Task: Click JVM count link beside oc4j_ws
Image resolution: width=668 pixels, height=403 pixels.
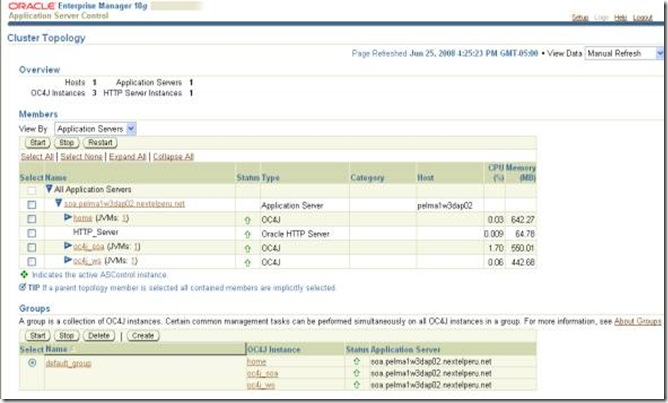Action: coord(134,261)
